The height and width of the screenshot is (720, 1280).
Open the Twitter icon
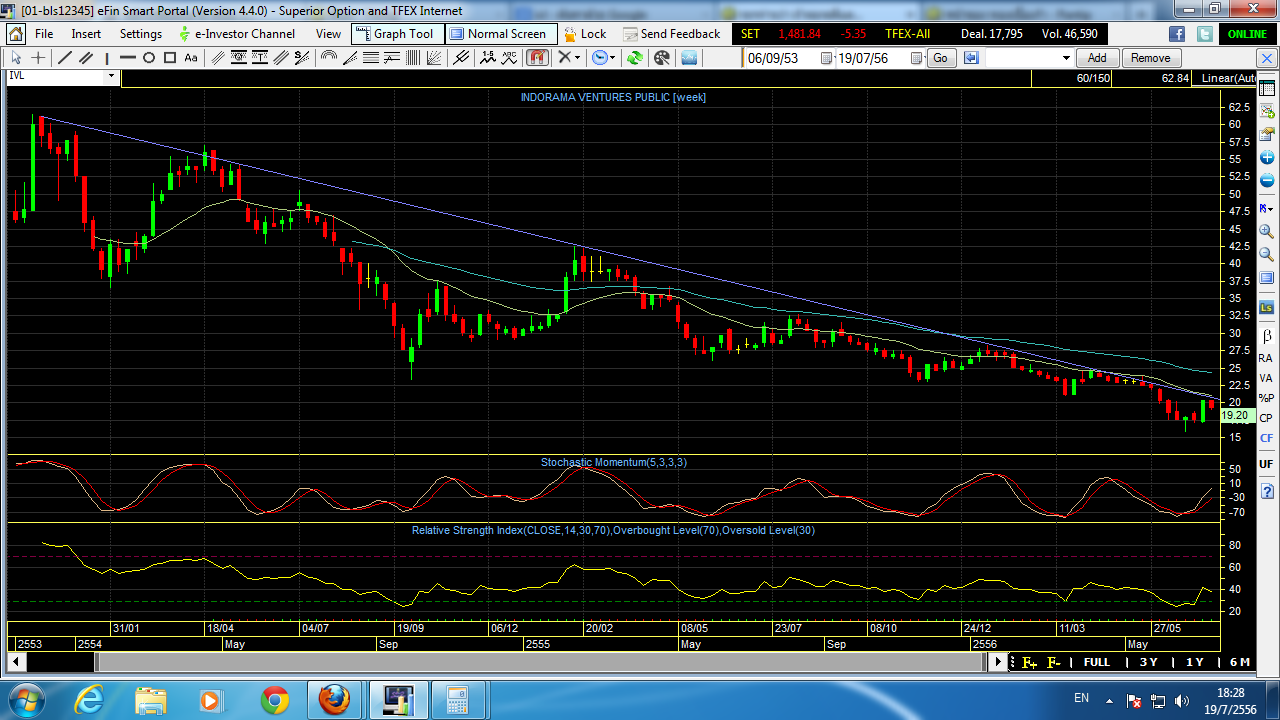(x=1205, y=33)
